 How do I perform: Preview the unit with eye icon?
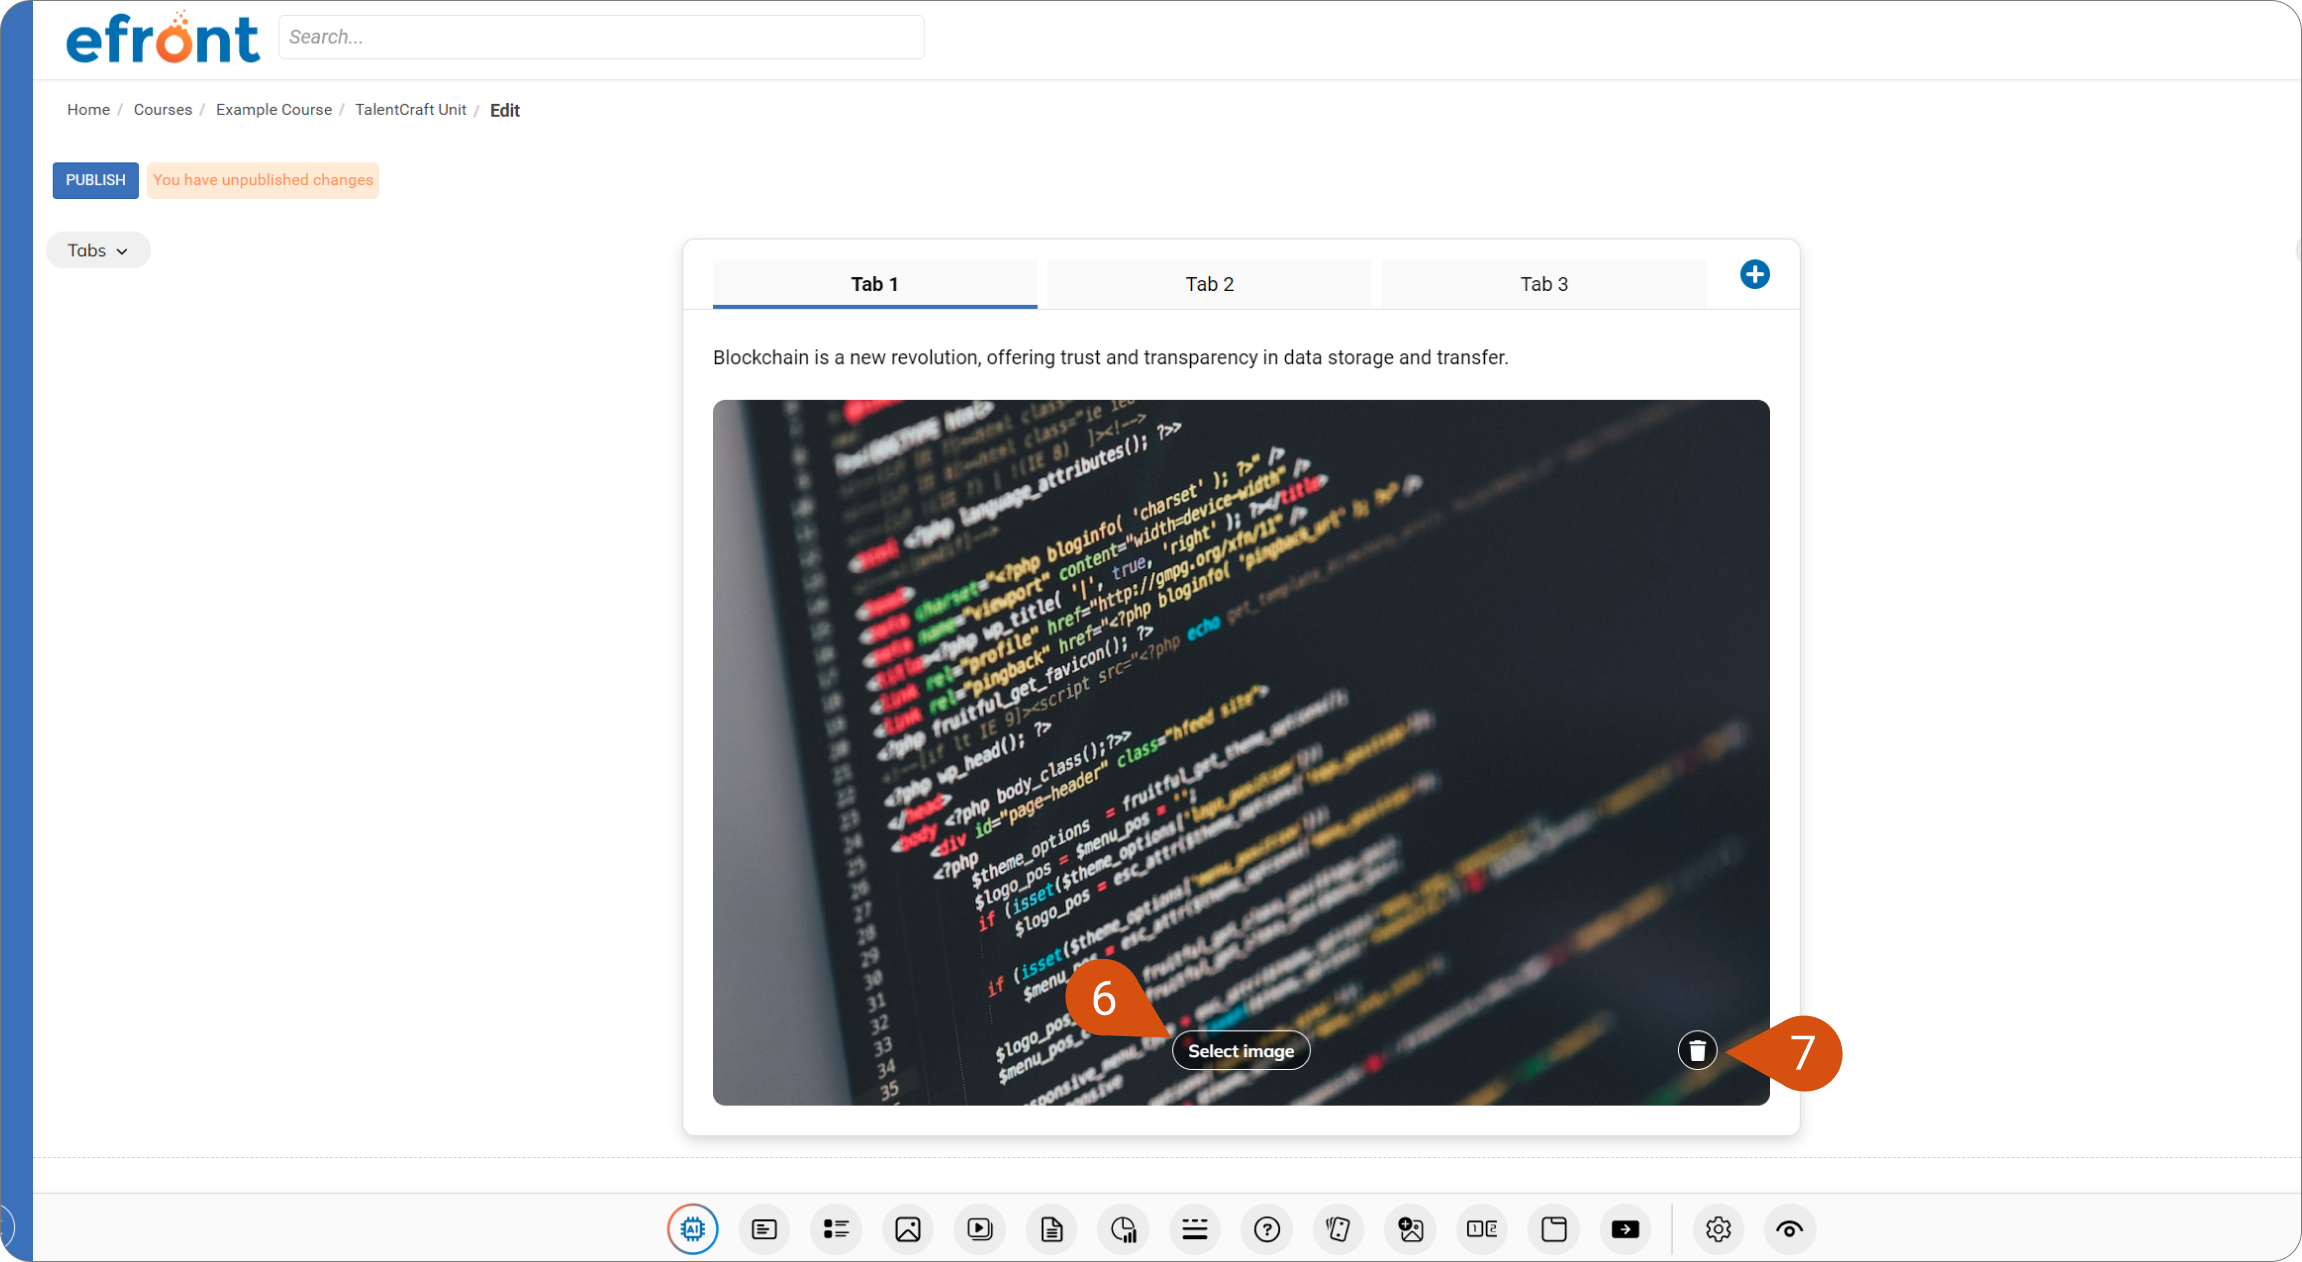[1790, 1229]
